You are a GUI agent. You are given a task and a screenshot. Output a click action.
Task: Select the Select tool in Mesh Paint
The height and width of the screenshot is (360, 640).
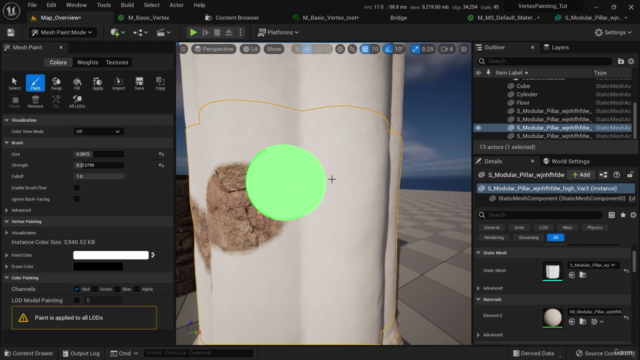point(15,83)
